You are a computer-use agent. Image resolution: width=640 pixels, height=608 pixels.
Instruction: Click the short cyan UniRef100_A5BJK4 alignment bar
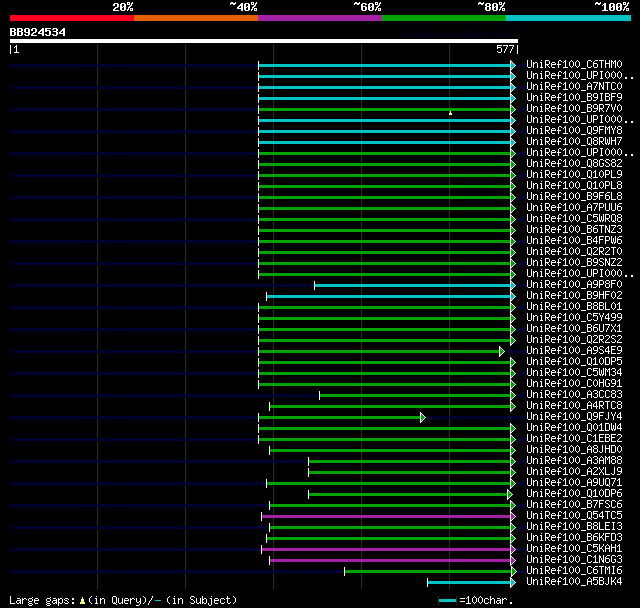(469, 583)
